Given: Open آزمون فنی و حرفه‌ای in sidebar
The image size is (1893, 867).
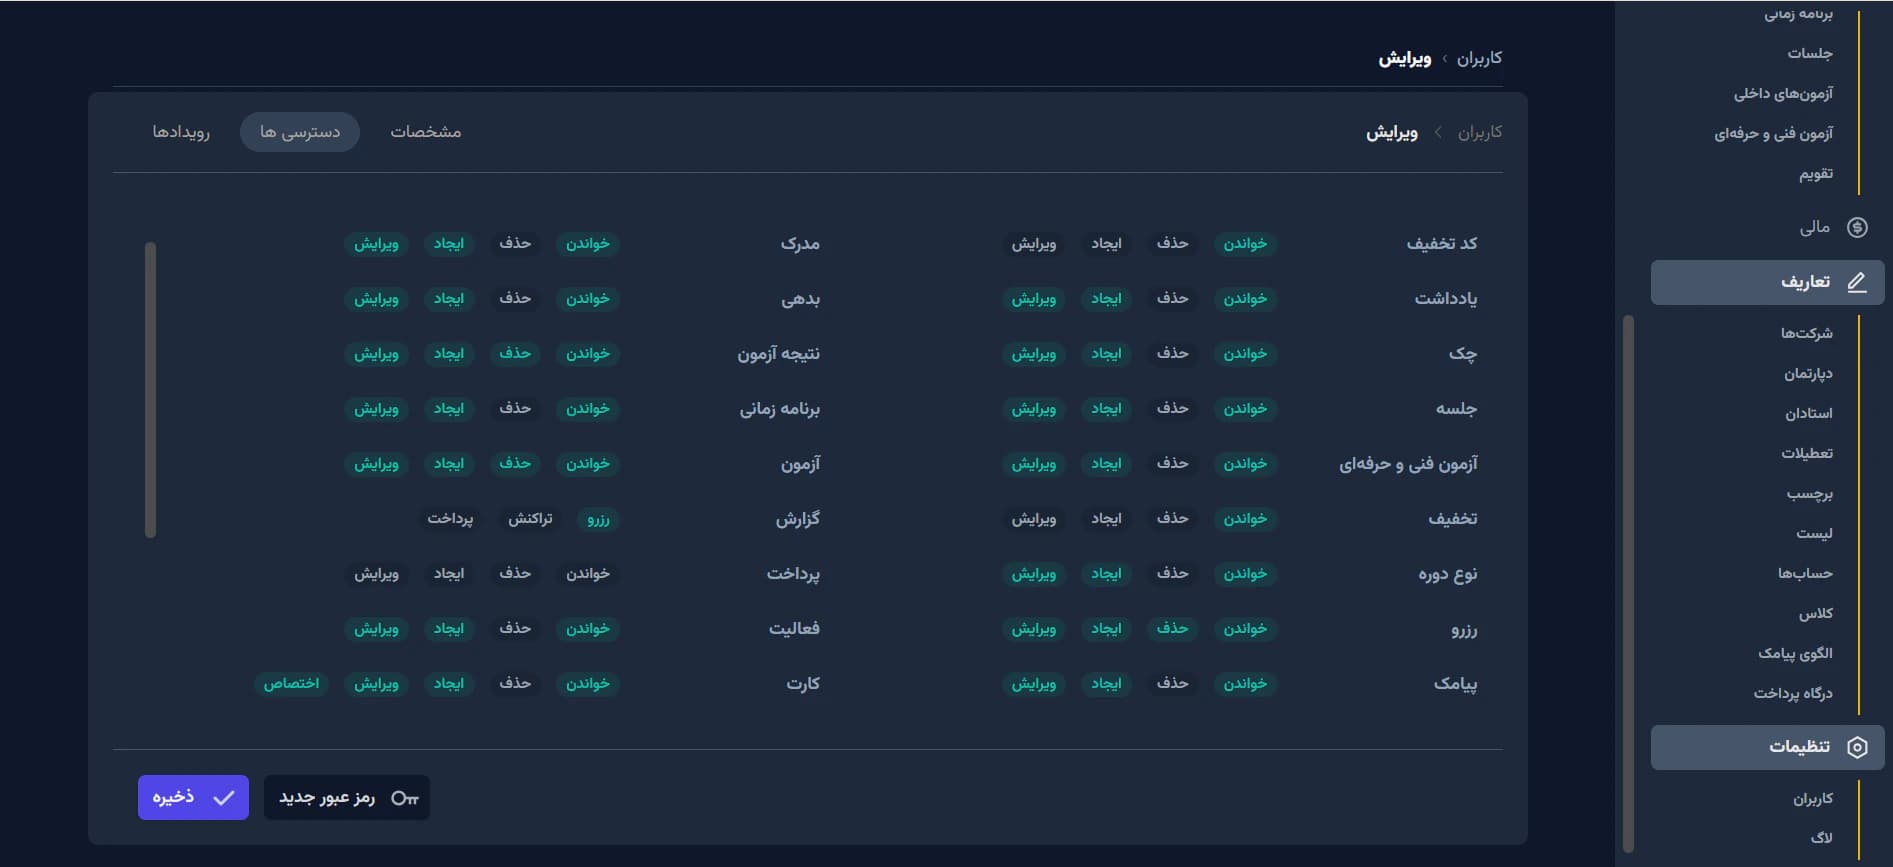Looking at the screenshot, I should pos(1773,133).
